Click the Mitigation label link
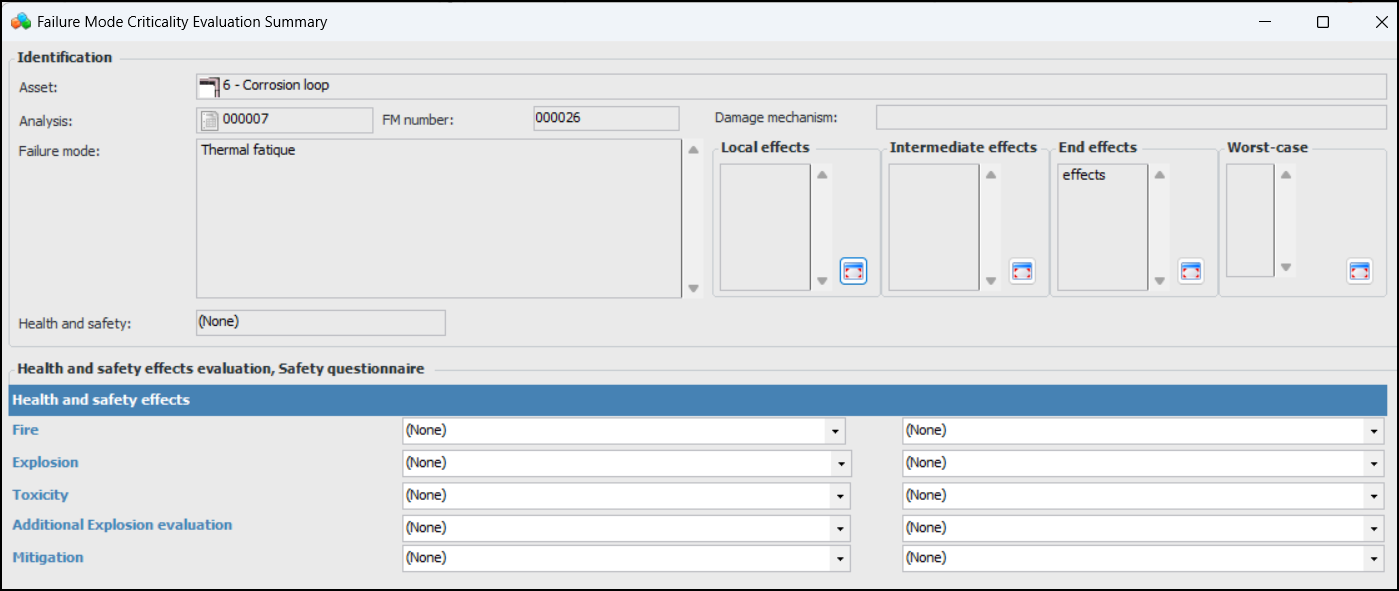Viewport: 1399px width, 591px height. 48,558
